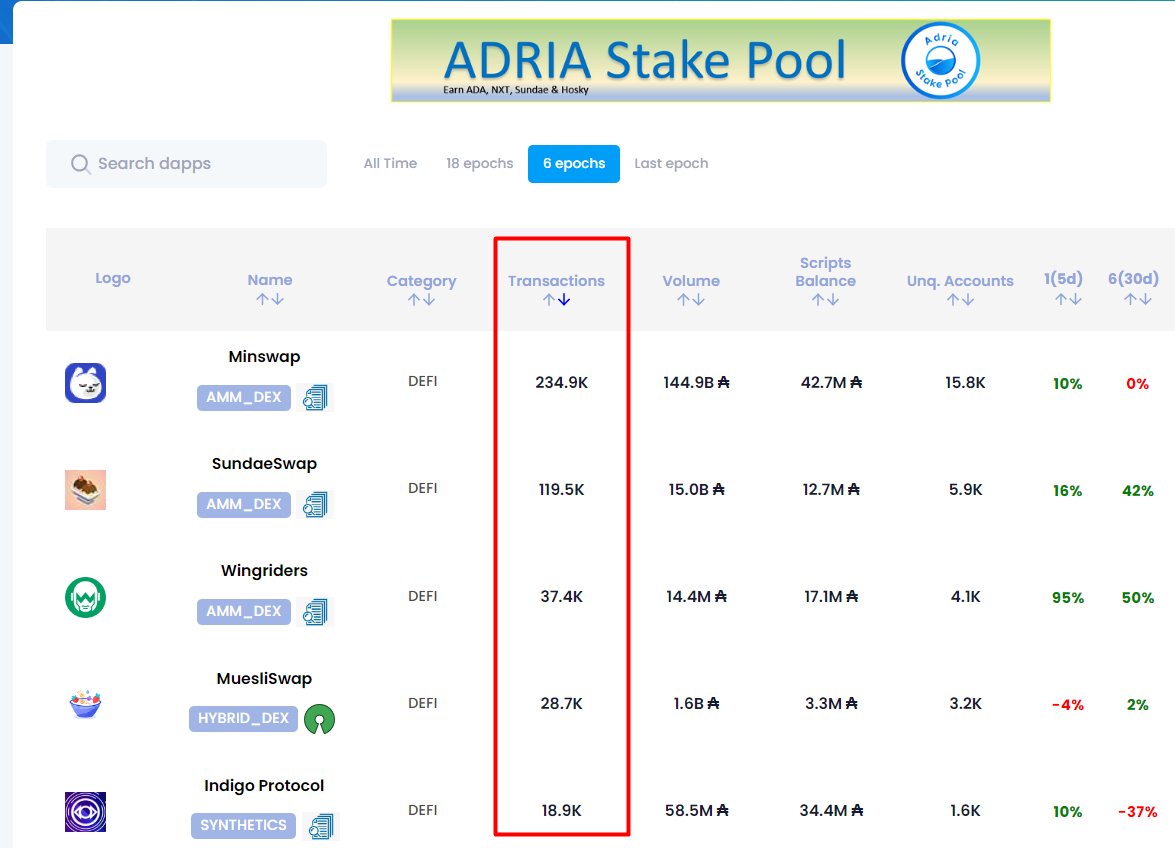
Task: Click Indigo Protocol's -37% thirty-day change
Action: [x=1138, y=812]
